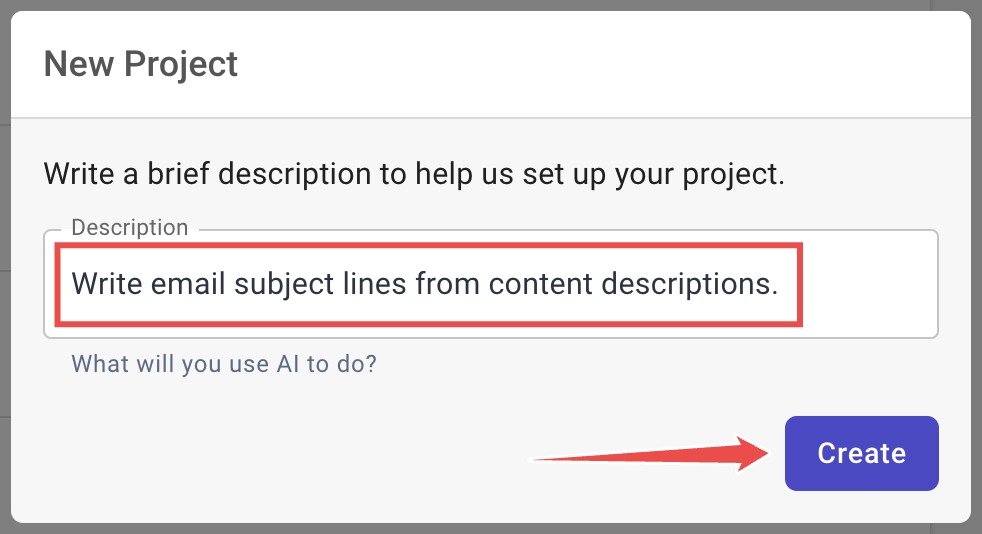
Task: Click the word "from" in the description
Action: click(440, 284)
